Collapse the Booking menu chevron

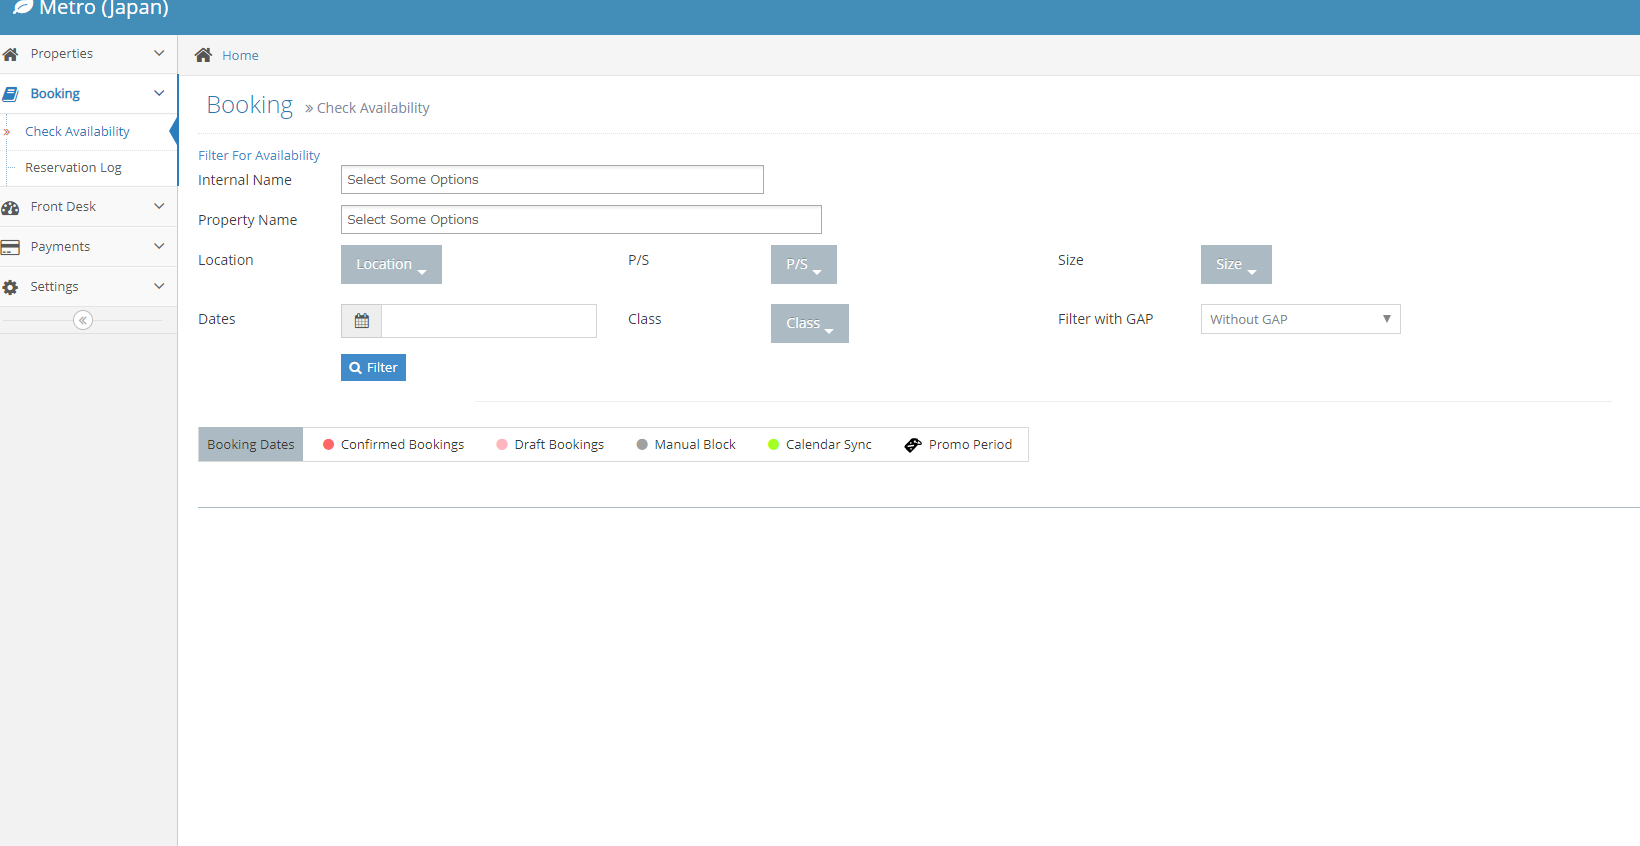click(x=159, y=93)
